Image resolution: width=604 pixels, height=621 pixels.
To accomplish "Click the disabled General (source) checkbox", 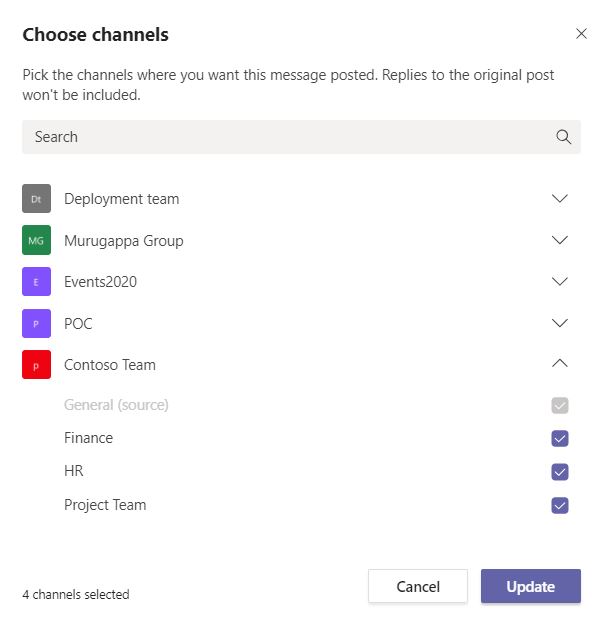I will (x=560, y=405).
